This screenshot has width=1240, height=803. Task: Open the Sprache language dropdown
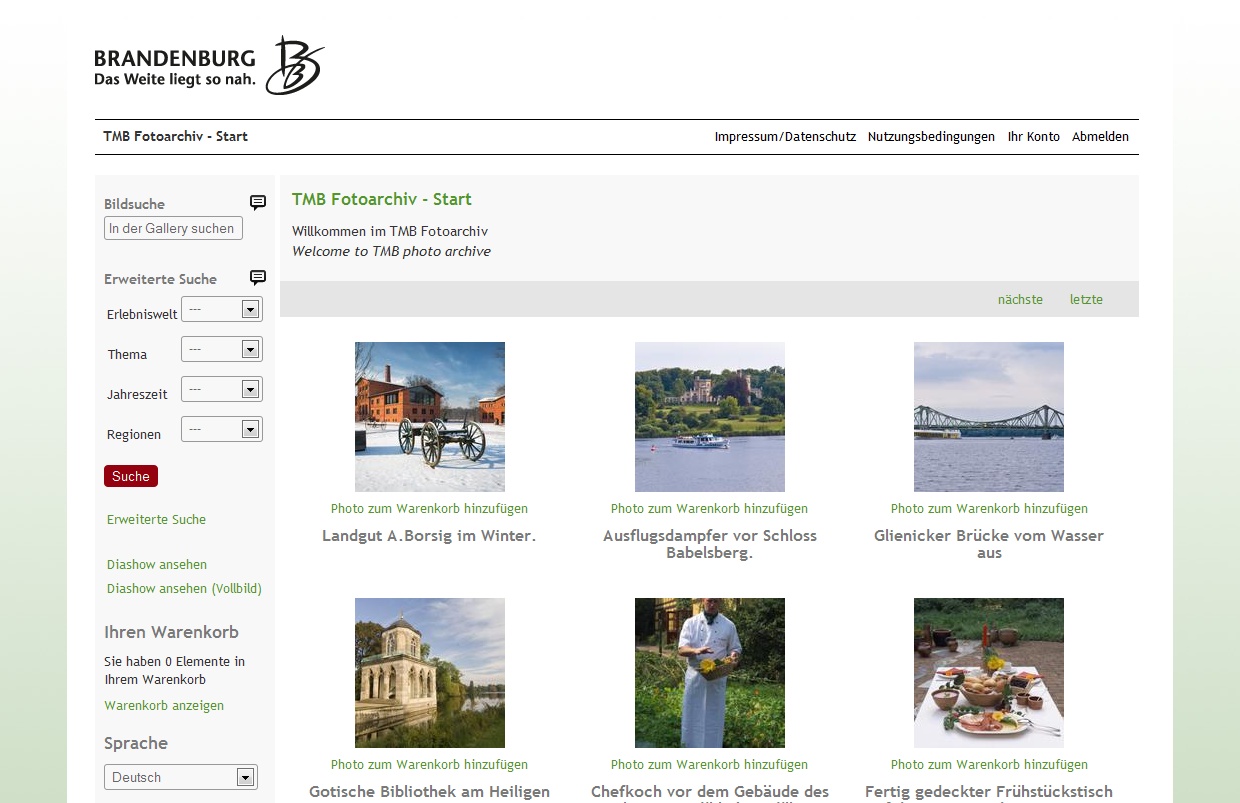(x=181, y=777)
